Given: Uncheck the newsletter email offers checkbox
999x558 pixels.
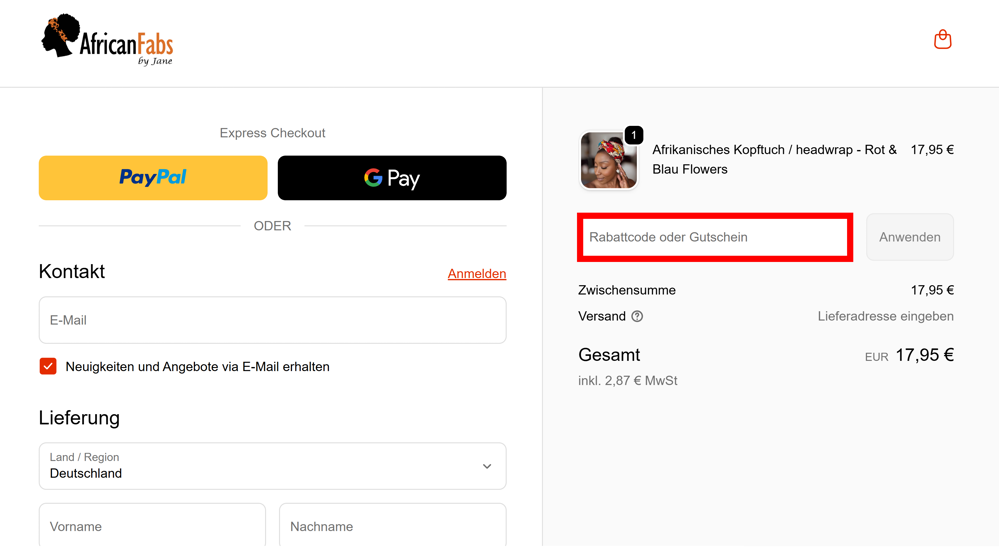Looking at the screenshot, I should point(48,366).
